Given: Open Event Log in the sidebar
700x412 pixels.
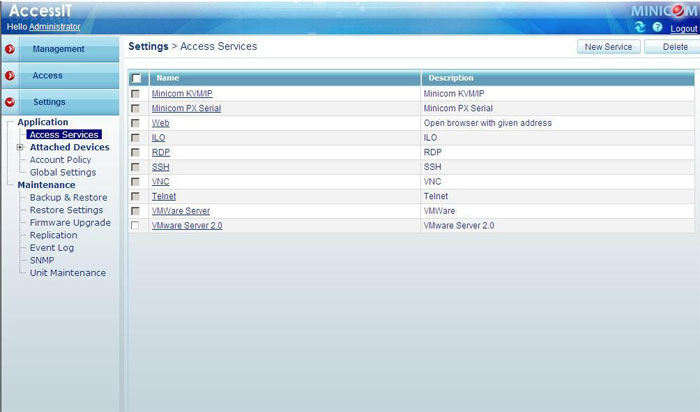Looking at the screenshot, I should [x=52, y=247].
